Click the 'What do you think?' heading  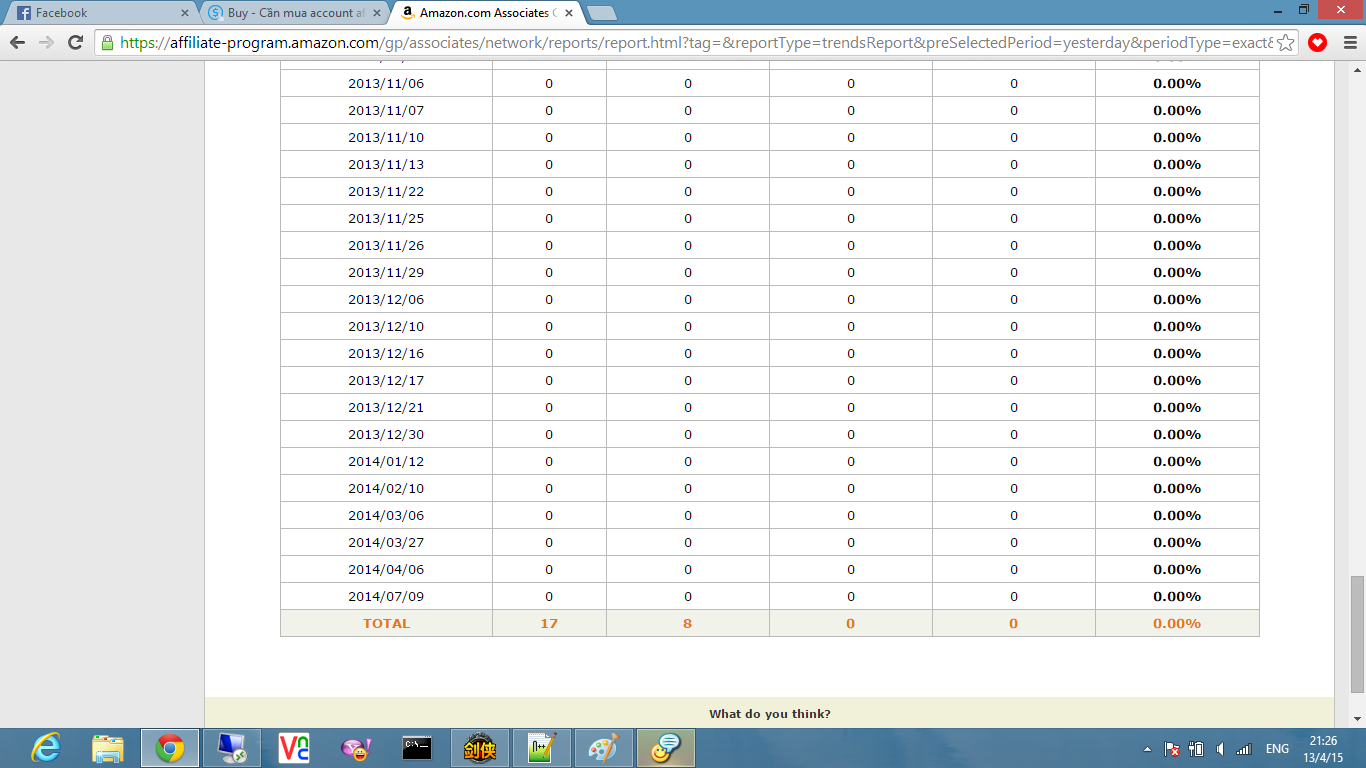click(770, 714)
